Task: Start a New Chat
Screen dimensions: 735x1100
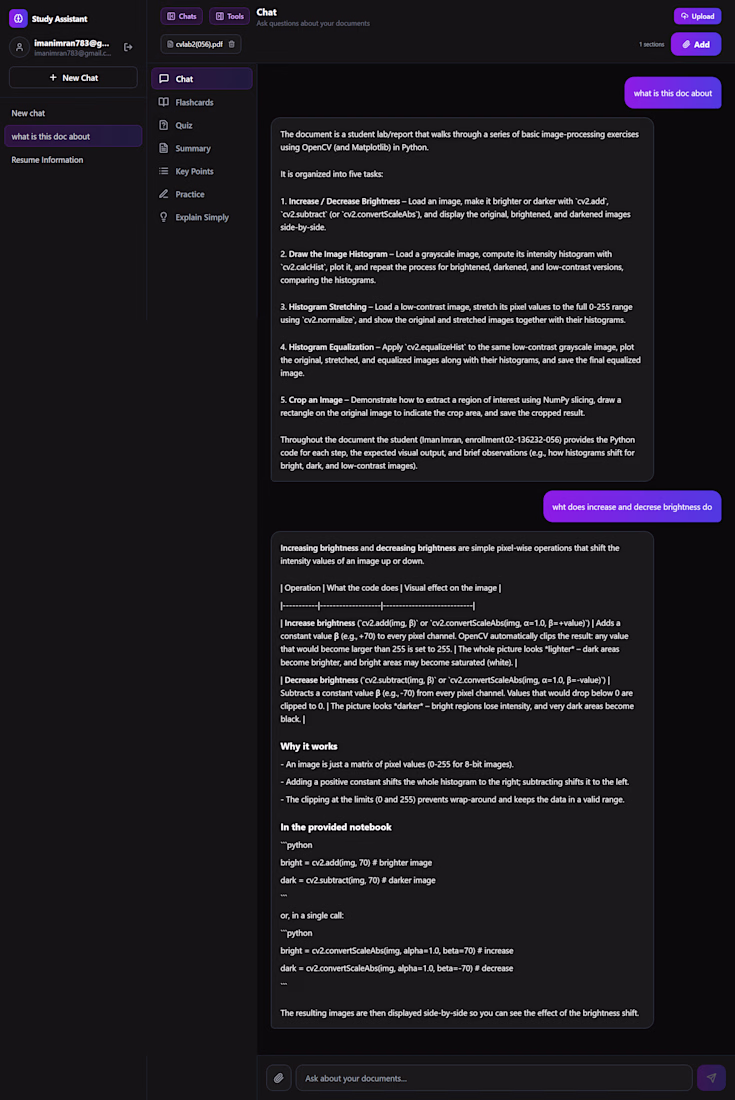Action: pos(73,78)
